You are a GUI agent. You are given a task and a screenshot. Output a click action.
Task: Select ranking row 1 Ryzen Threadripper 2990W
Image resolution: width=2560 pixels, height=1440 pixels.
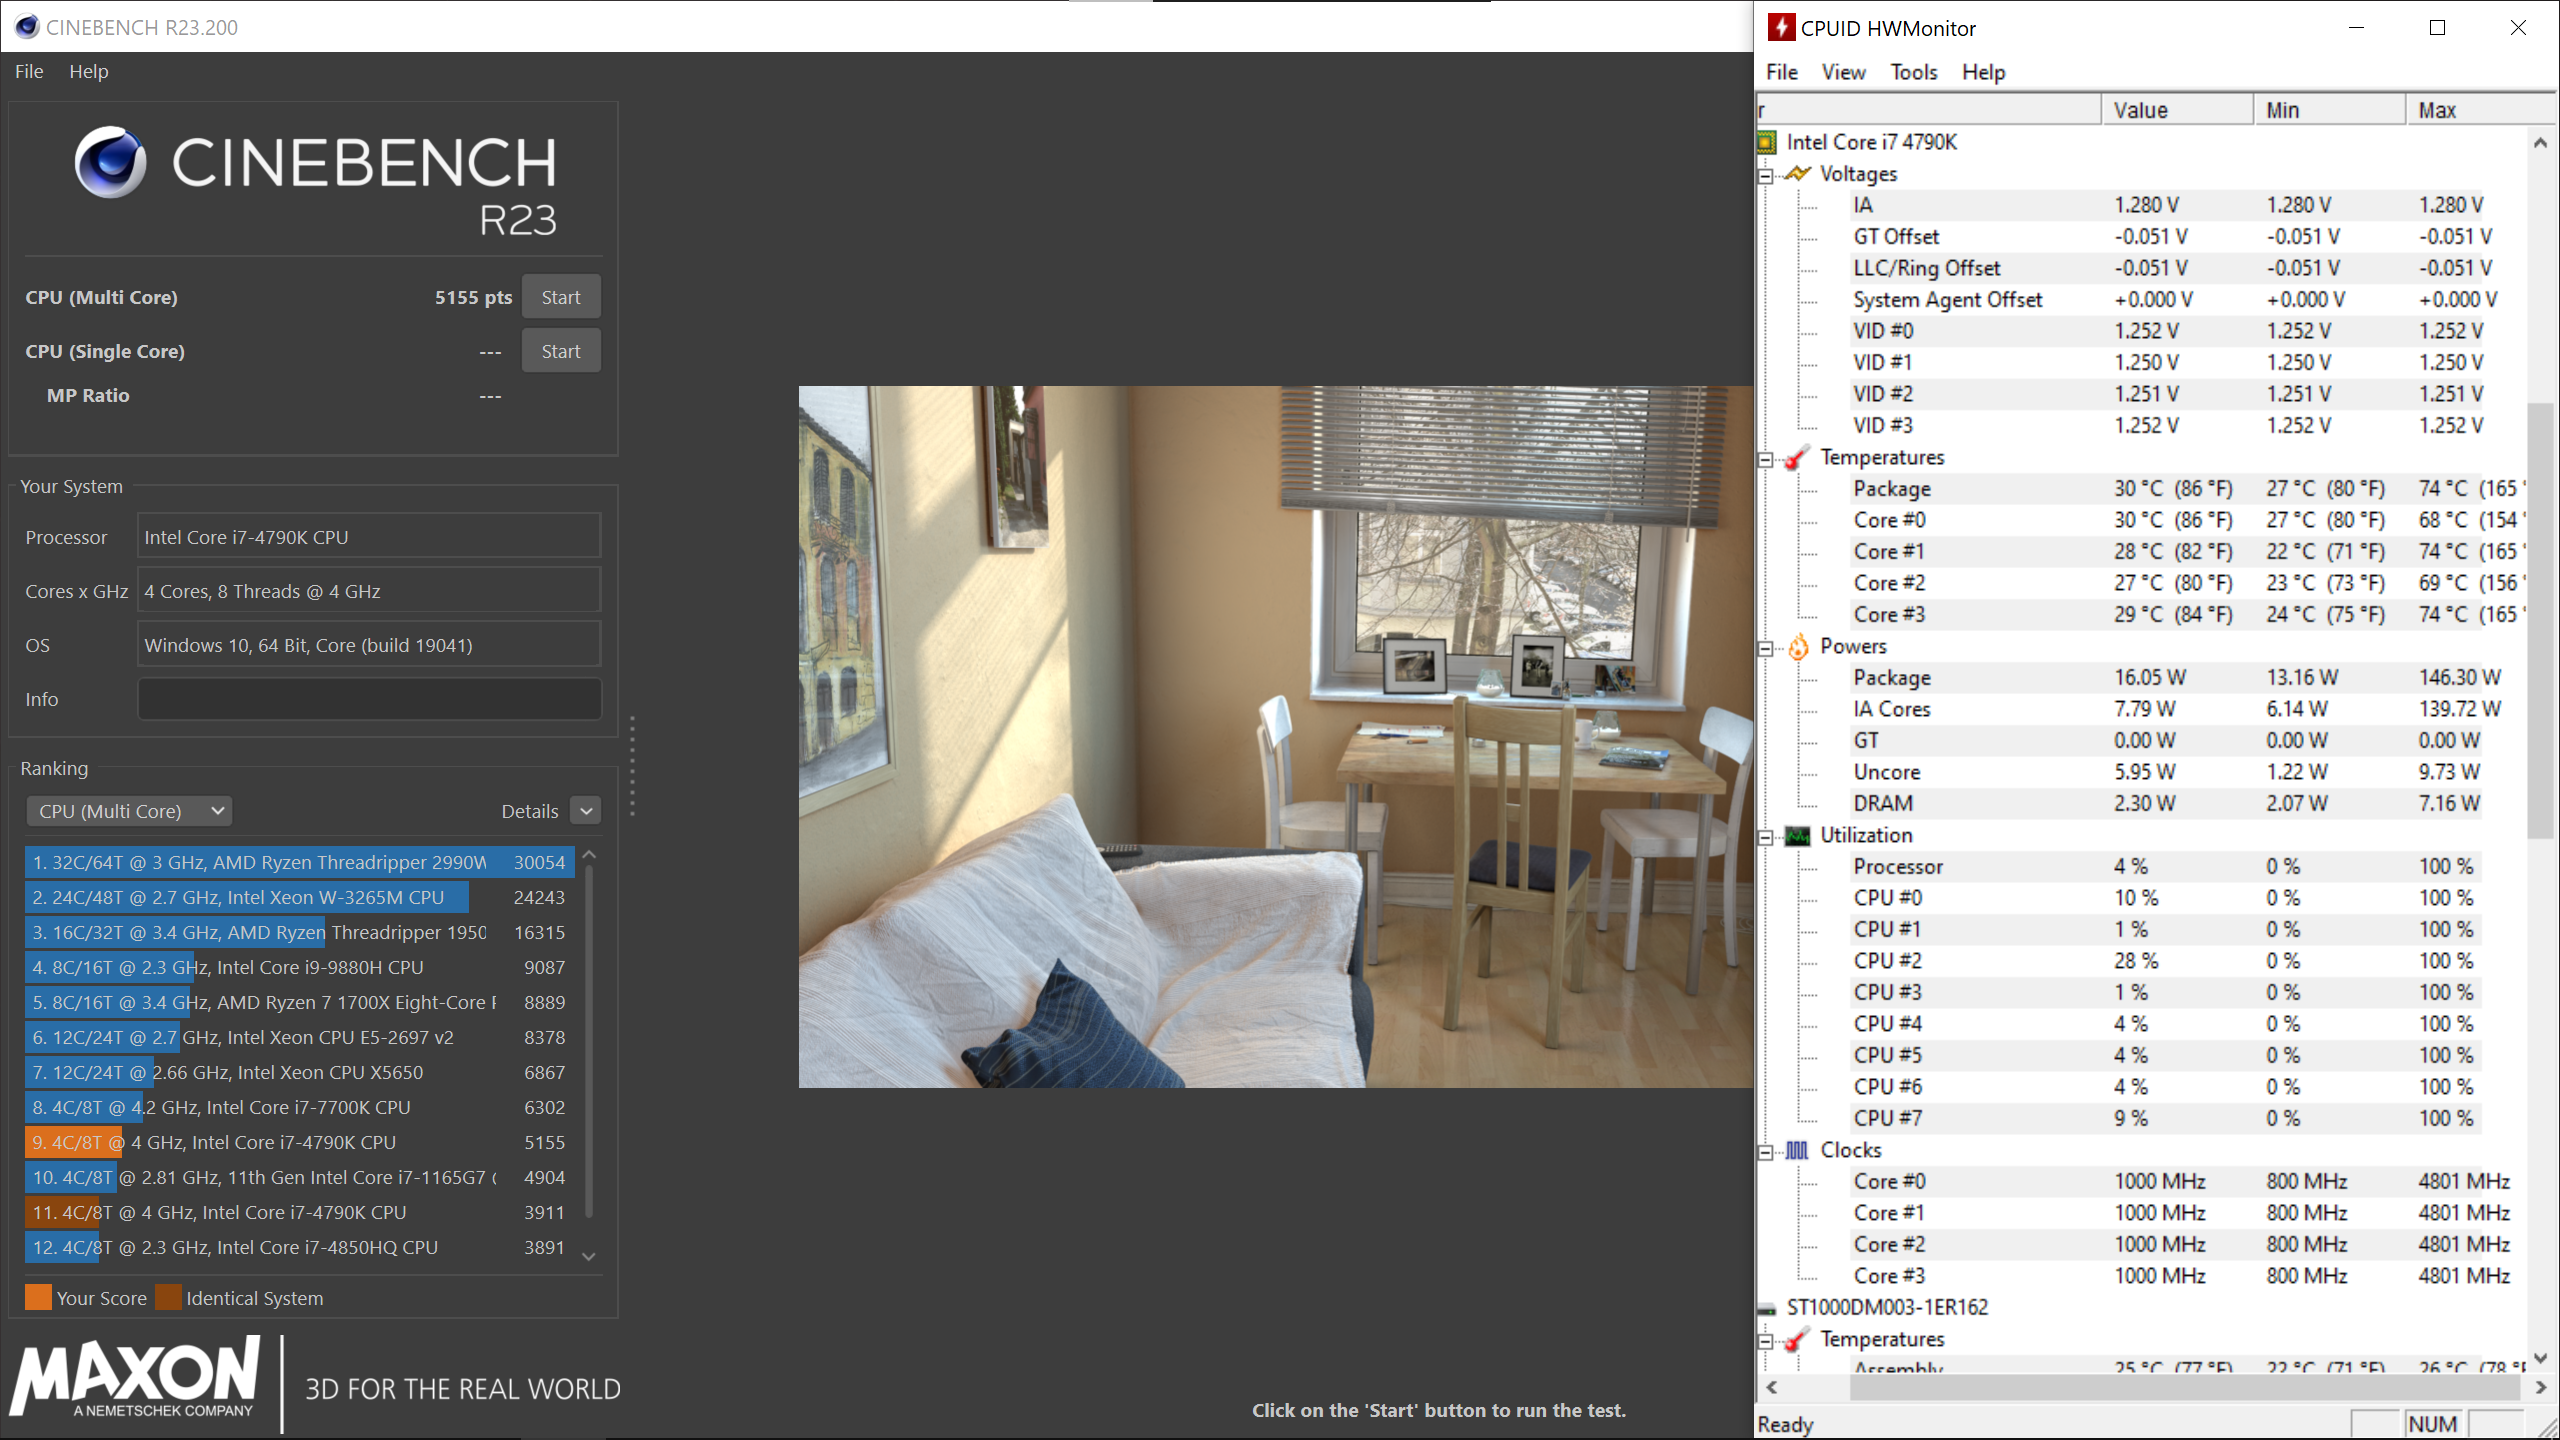click(x=300, y=862)
